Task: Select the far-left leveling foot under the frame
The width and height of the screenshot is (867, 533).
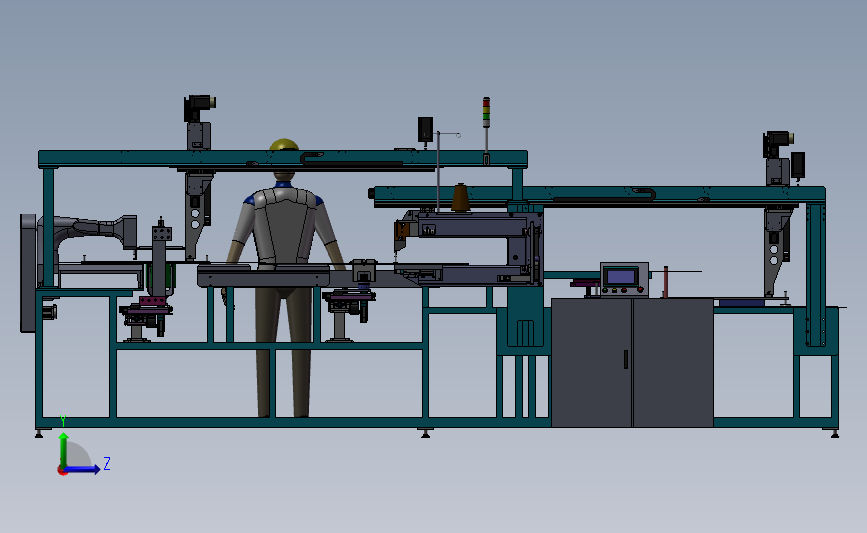Action: coord(39,434)
